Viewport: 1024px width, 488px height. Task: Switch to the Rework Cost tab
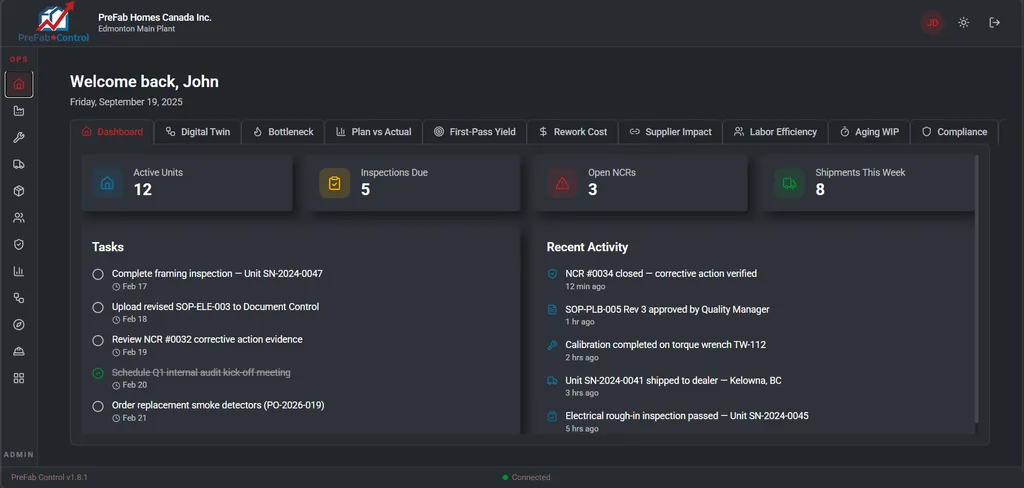tap(573, 132)
